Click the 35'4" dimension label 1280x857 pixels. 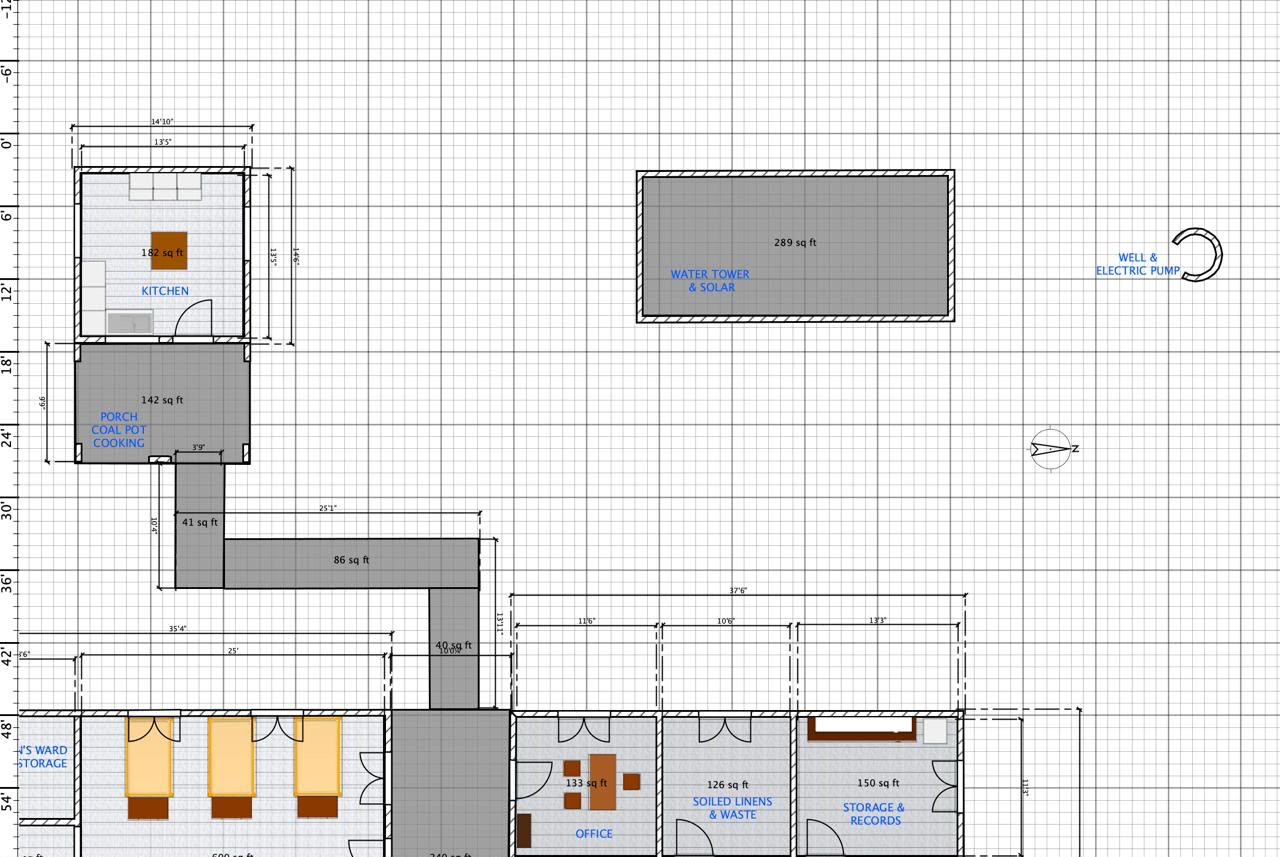click(x=177, y=629)
